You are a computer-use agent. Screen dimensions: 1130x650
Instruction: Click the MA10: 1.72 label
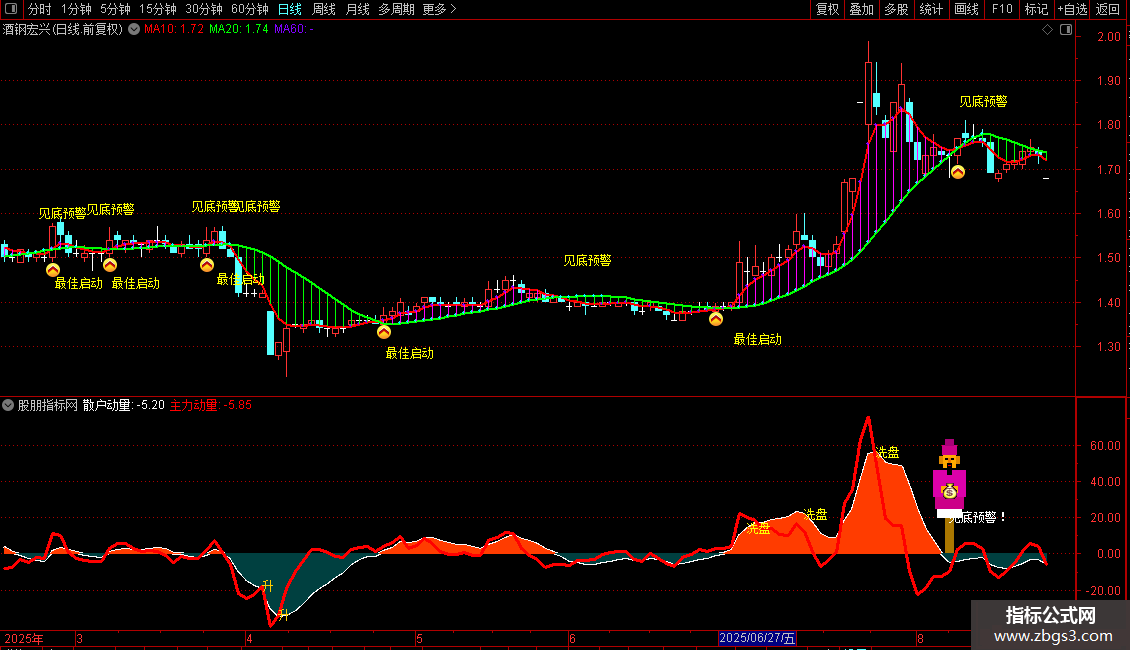point(174,29)
